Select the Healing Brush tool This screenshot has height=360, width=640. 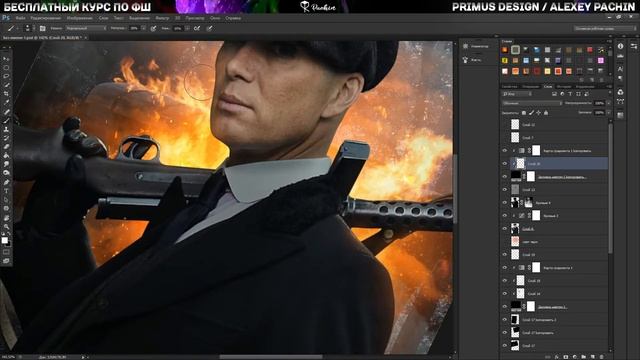coord(6,112)
